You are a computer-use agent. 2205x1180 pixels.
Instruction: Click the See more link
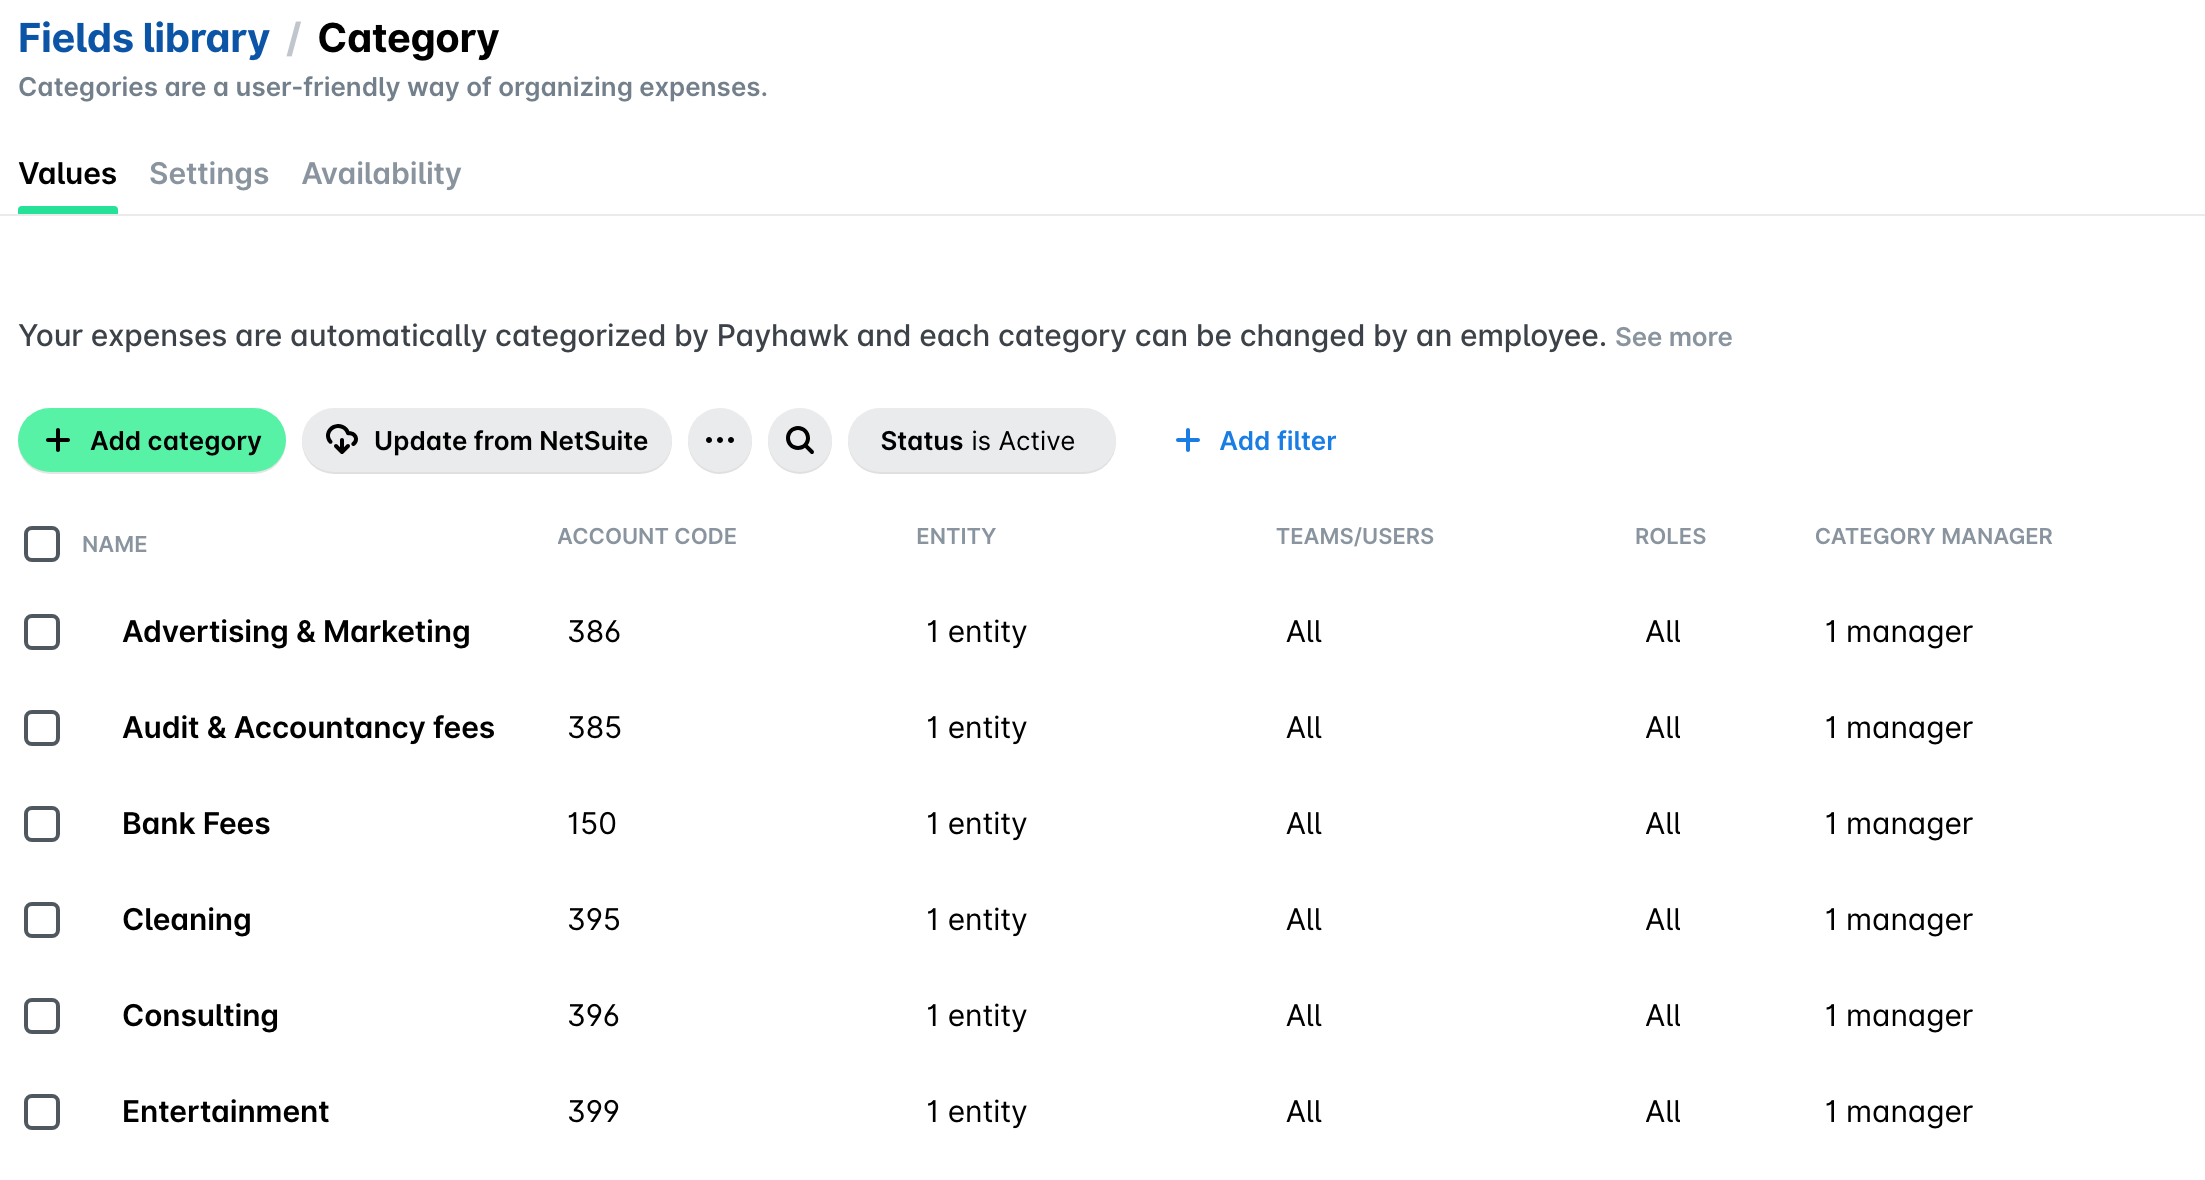[1673, 337]
